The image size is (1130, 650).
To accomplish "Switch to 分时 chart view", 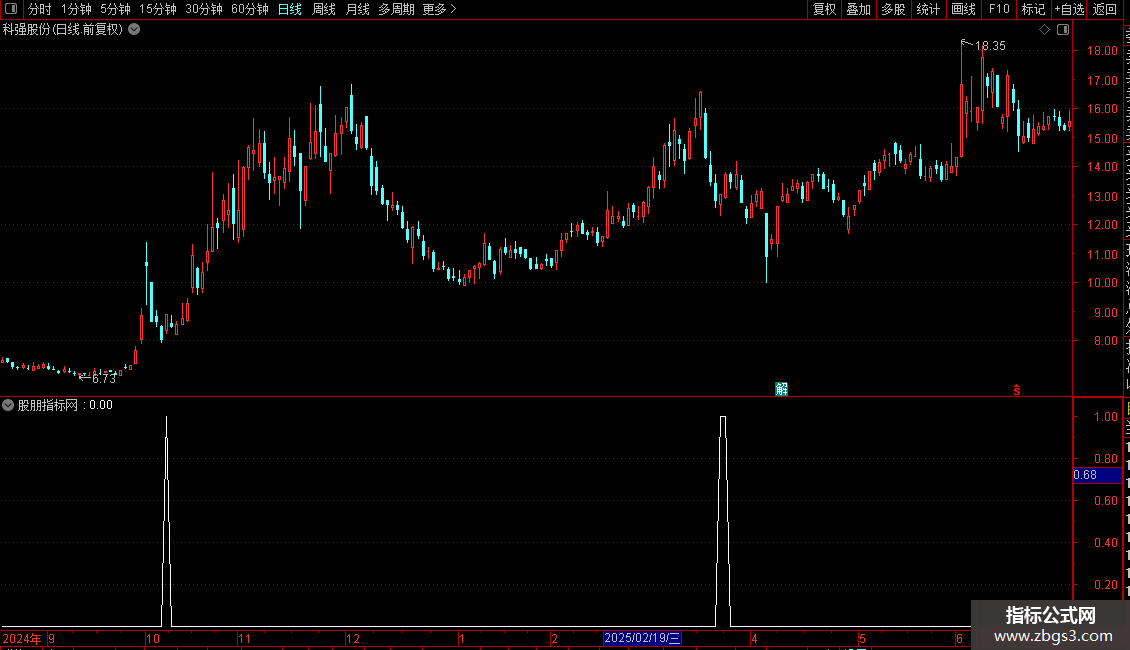I will point(40,9).
